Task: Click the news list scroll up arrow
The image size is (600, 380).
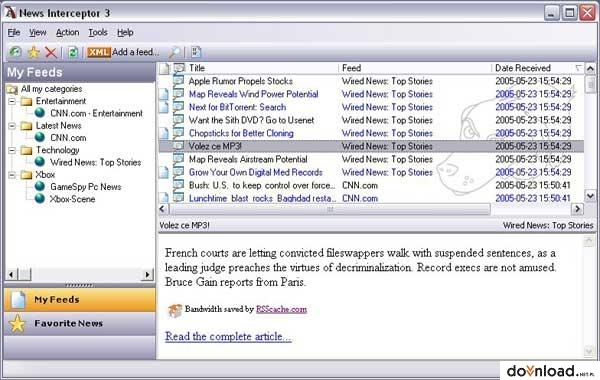Action: [590, 68]
